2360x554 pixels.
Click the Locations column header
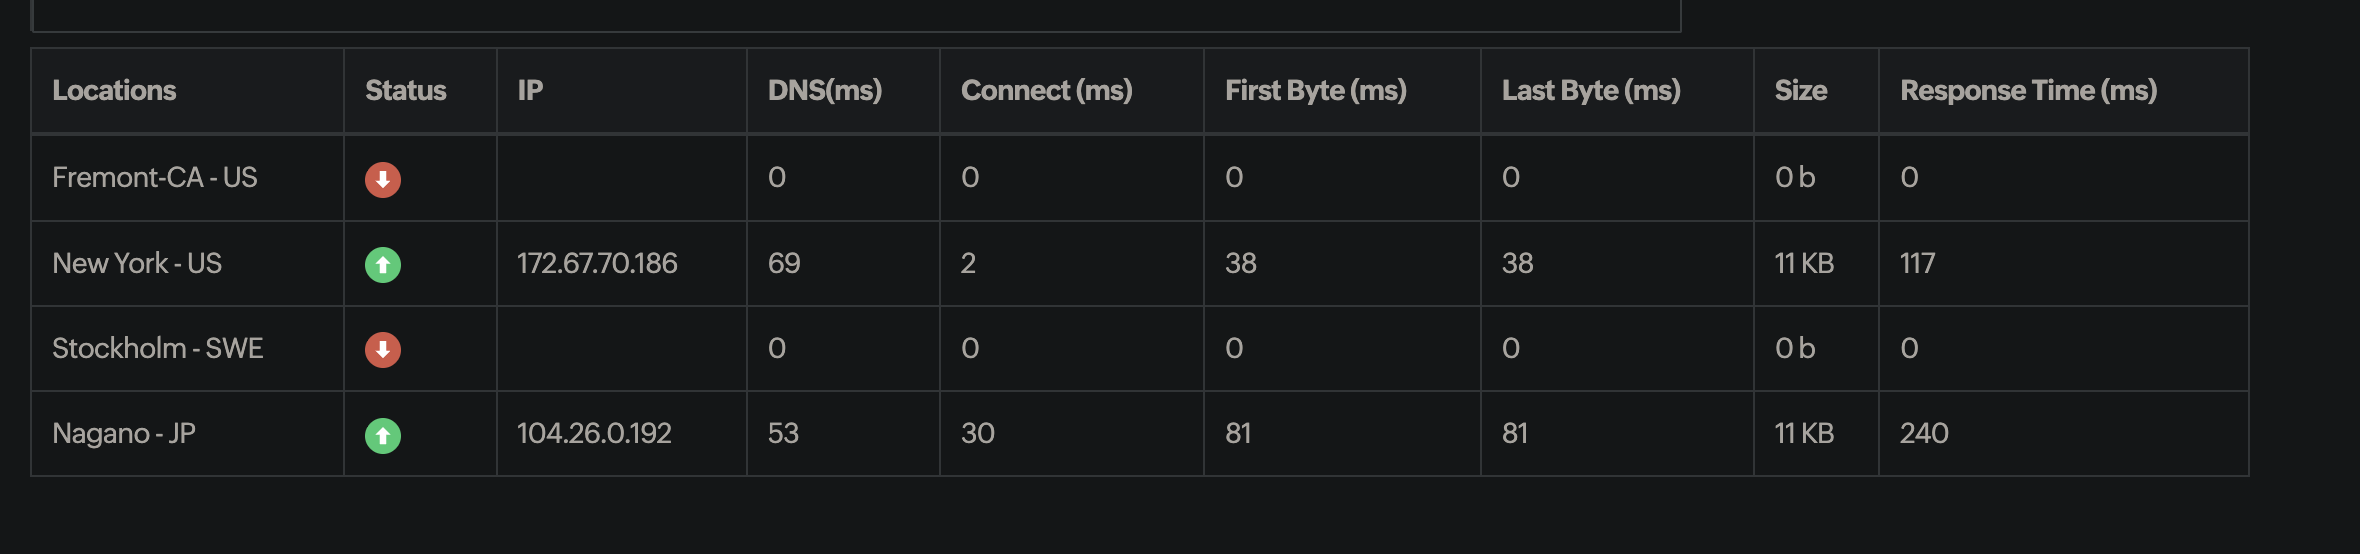click(x=114, y=91)
